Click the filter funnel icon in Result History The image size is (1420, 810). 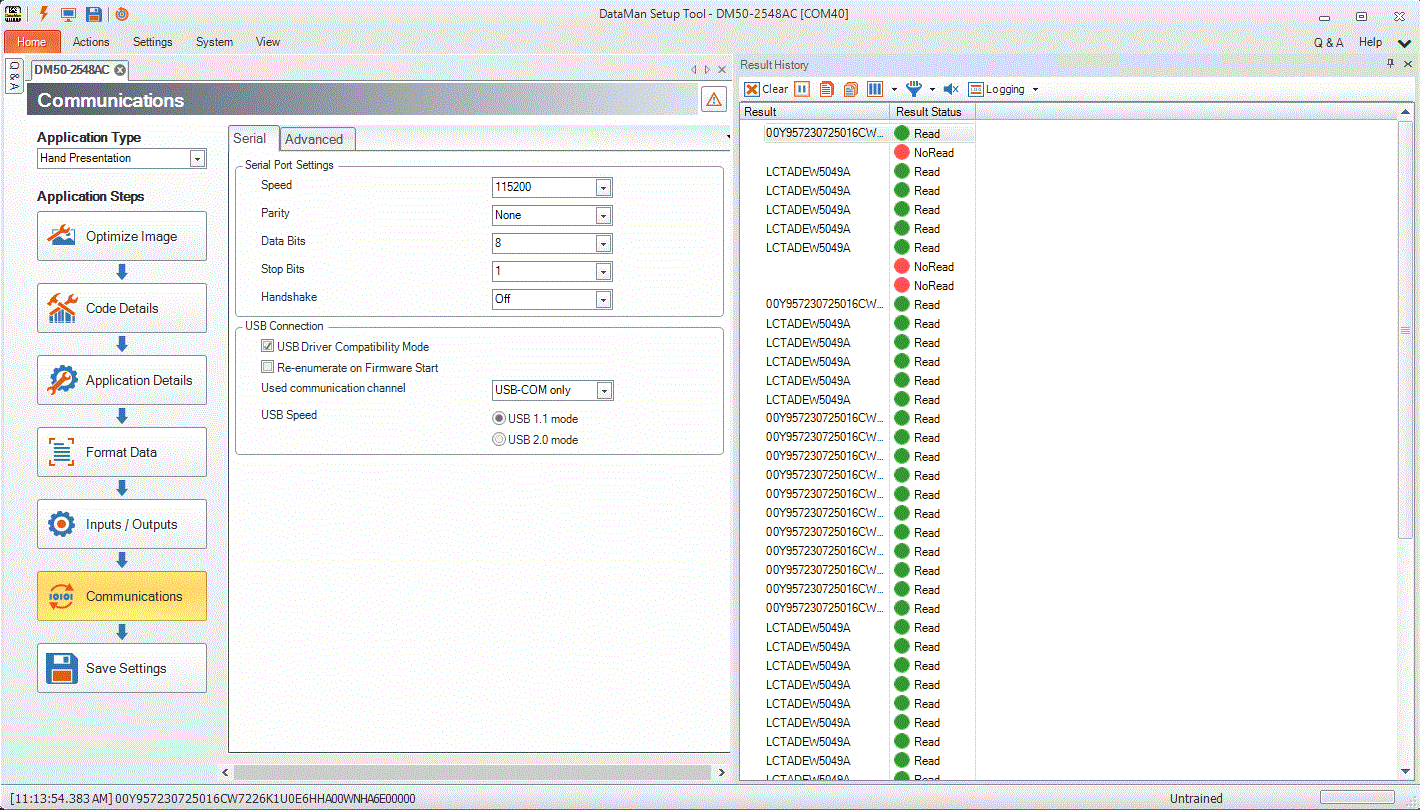[x=913, y=89]
